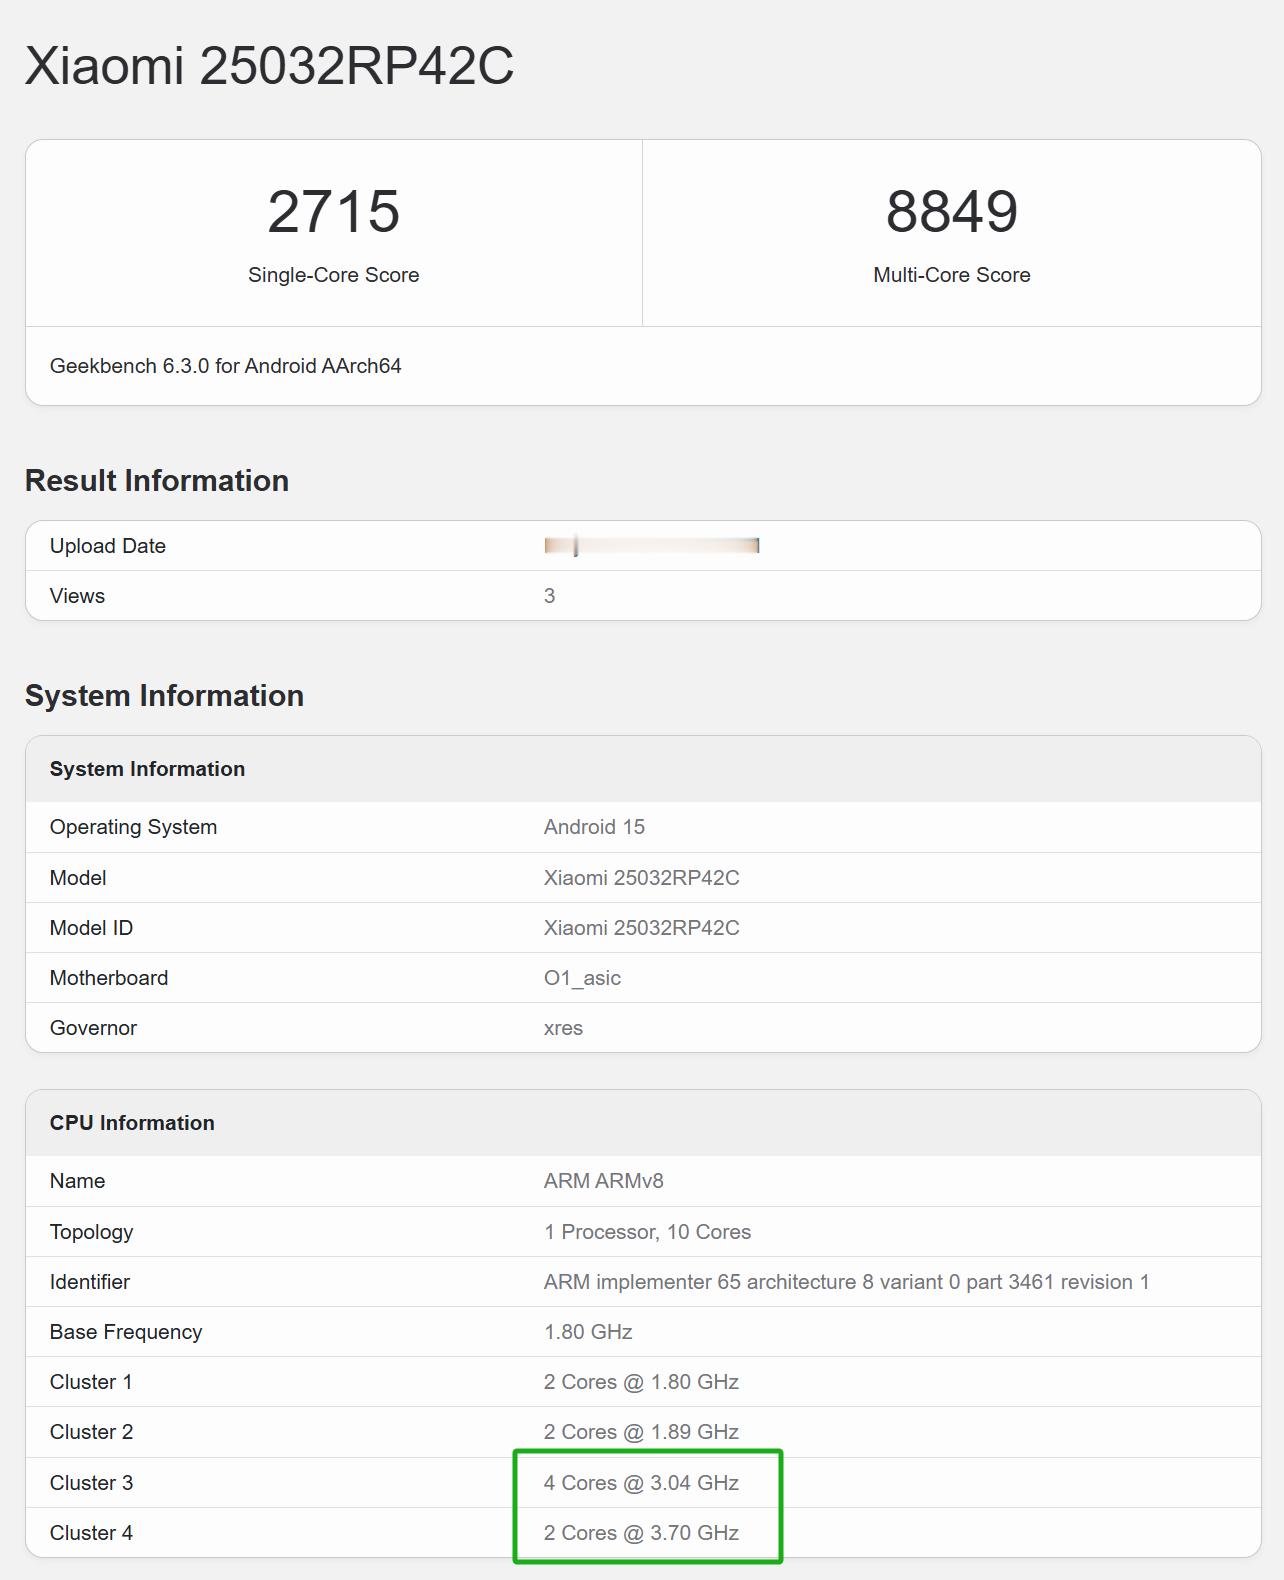Click the Name row label
1284x1580 pixels.
click(77, 1181)
